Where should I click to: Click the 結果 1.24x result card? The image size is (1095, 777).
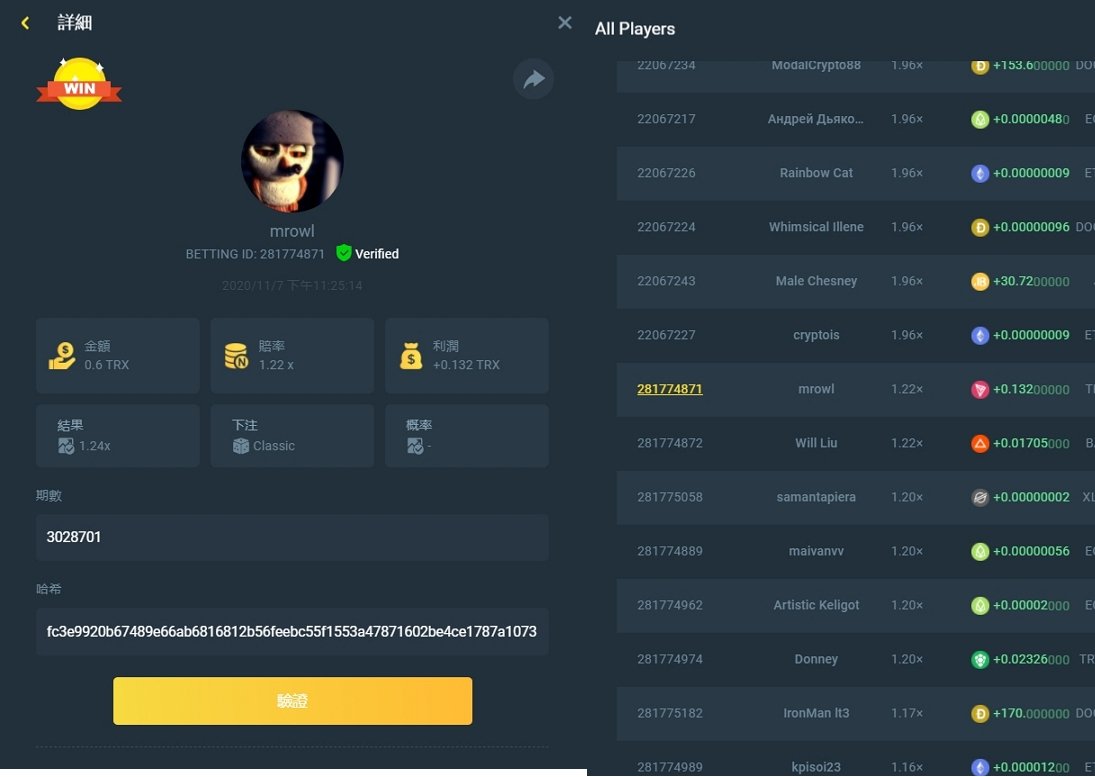[117, 436]
